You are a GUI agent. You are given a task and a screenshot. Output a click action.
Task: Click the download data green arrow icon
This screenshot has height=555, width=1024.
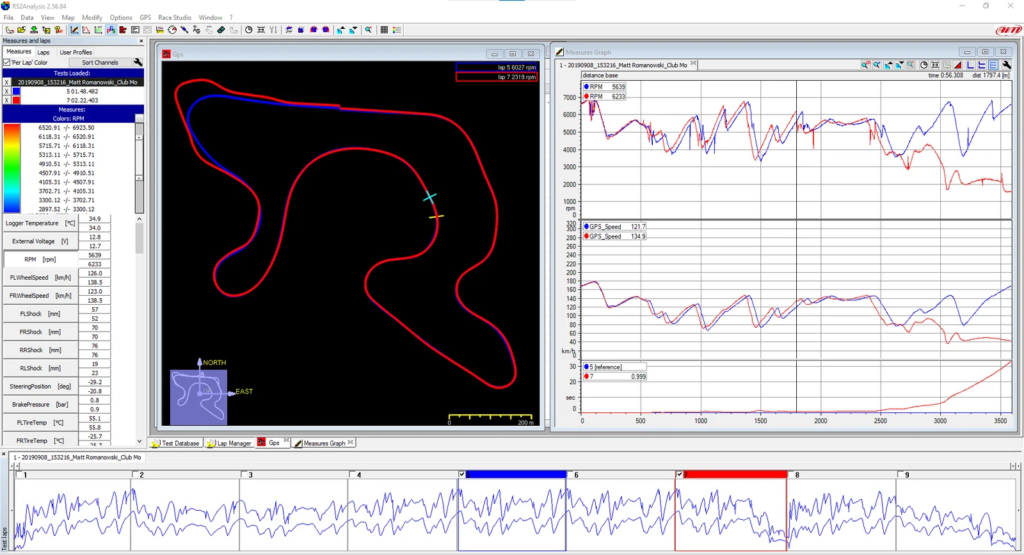(x=33, y=30)
